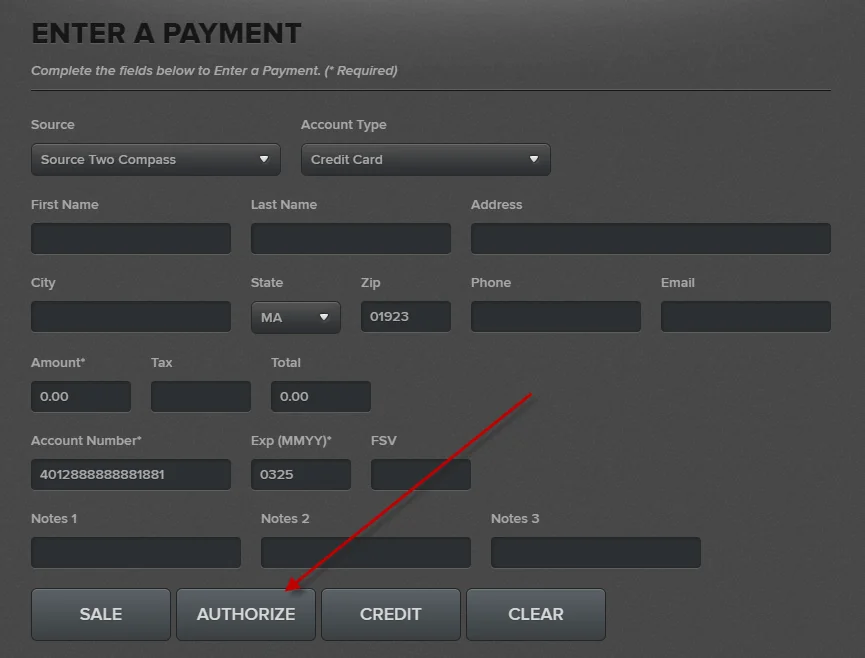Click the City text box
This screenshot has width=865, height=658.
point(131,317)
